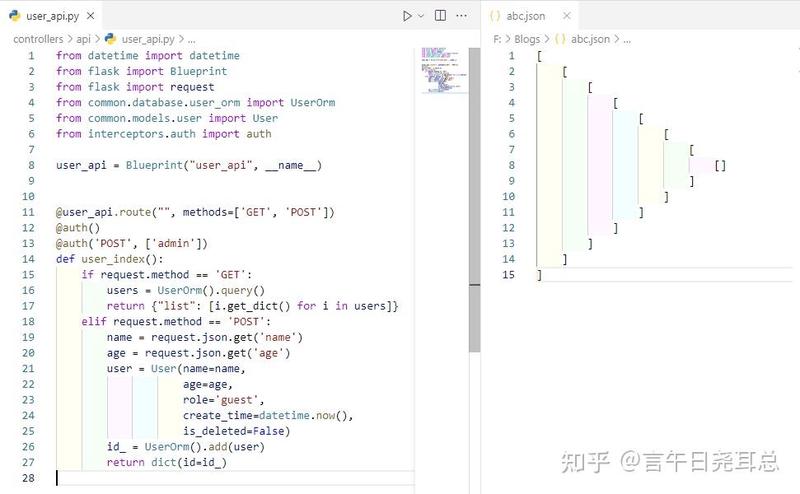This screenshot has width=800, height=494.
Task: Click 'create_time=datetime.now(),' line
Action: (x=268, y=415)
